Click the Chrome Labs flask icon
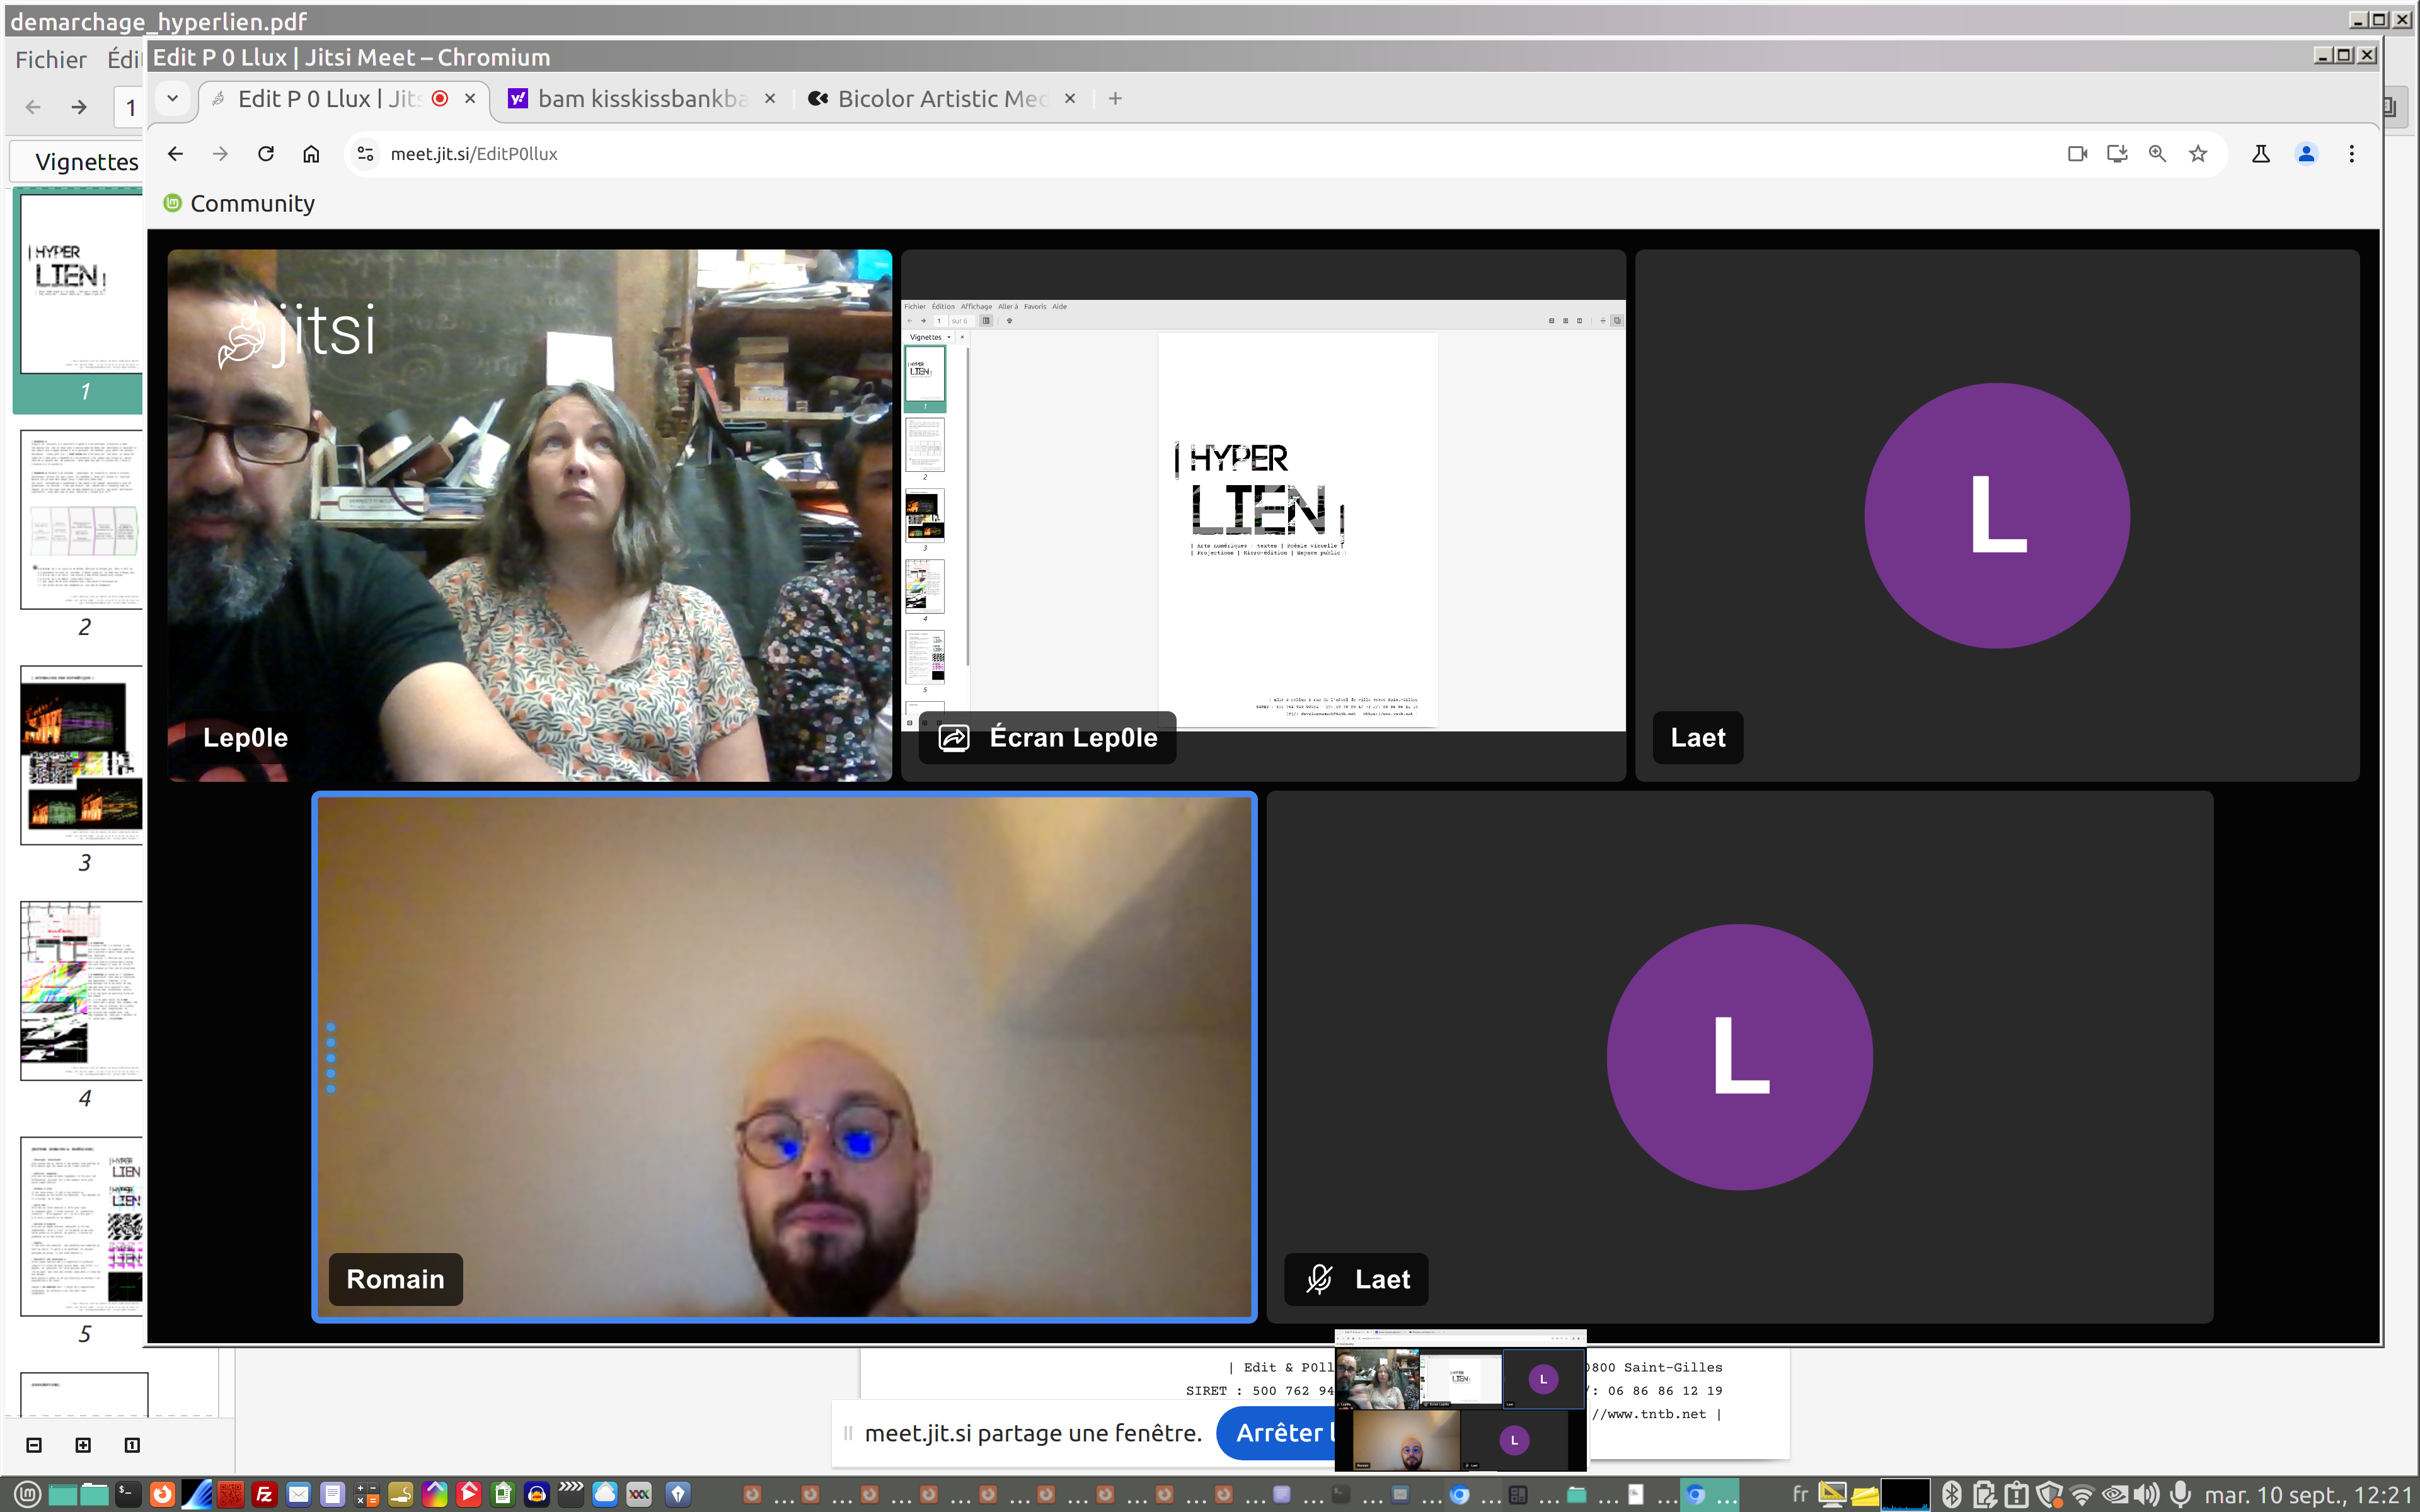Viewport: 2420px width, 1512px height. [2260, 154]
